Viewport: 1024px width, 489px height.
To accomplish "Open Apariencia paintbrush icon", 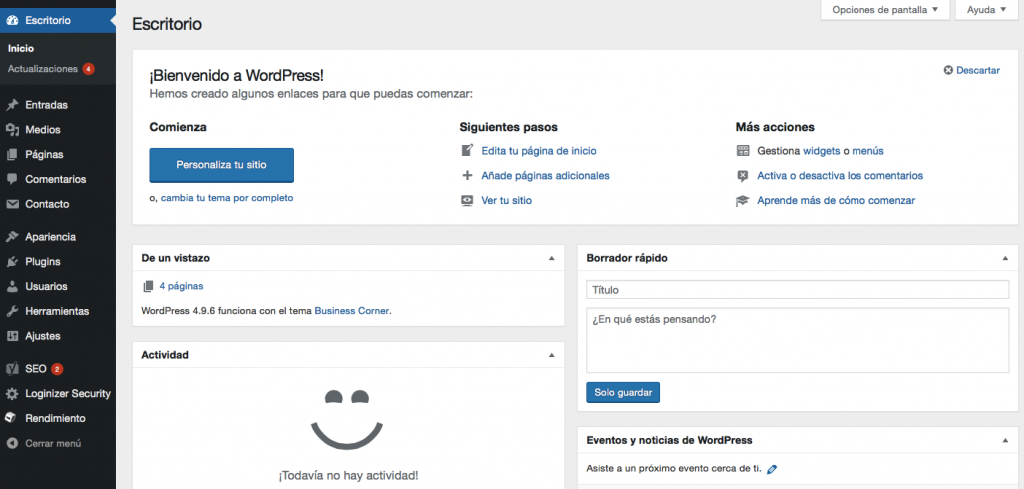I will (x=12, y=237).
